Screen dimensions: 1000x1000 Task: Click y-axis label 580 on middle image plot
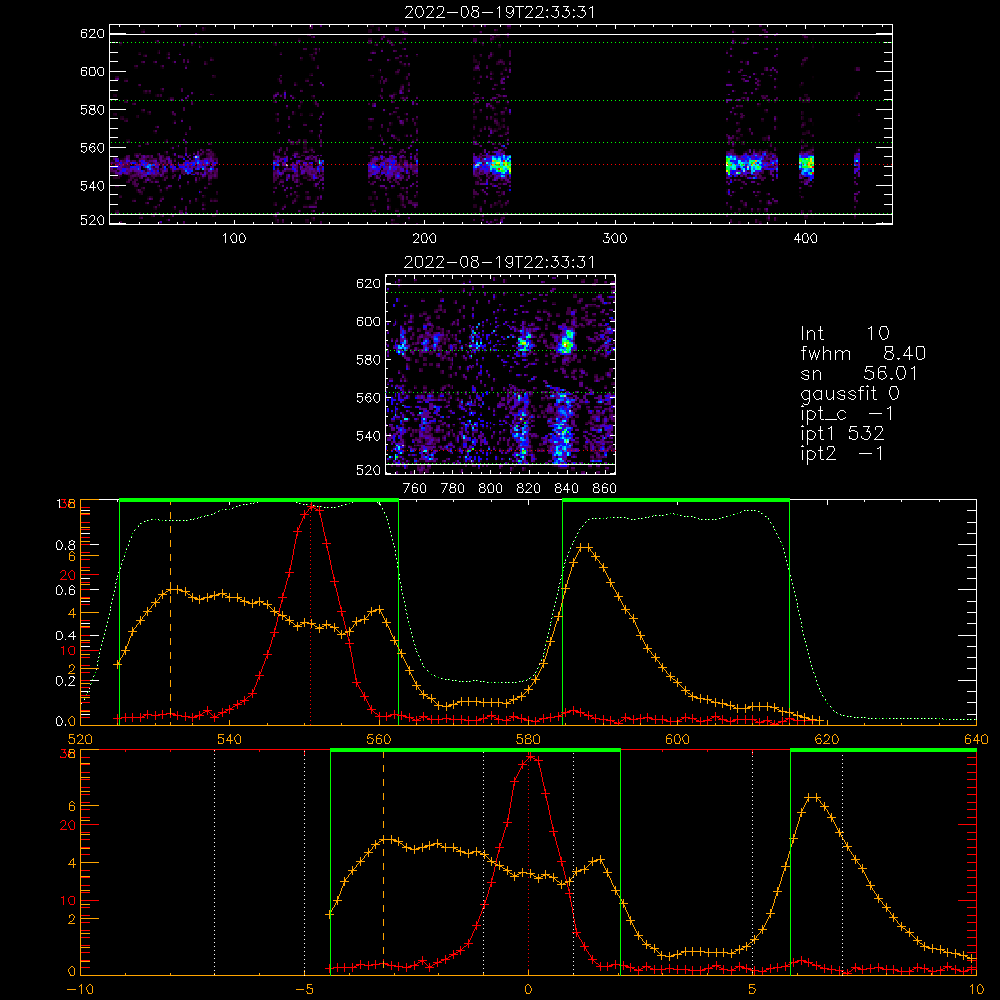tap(369, 360)
